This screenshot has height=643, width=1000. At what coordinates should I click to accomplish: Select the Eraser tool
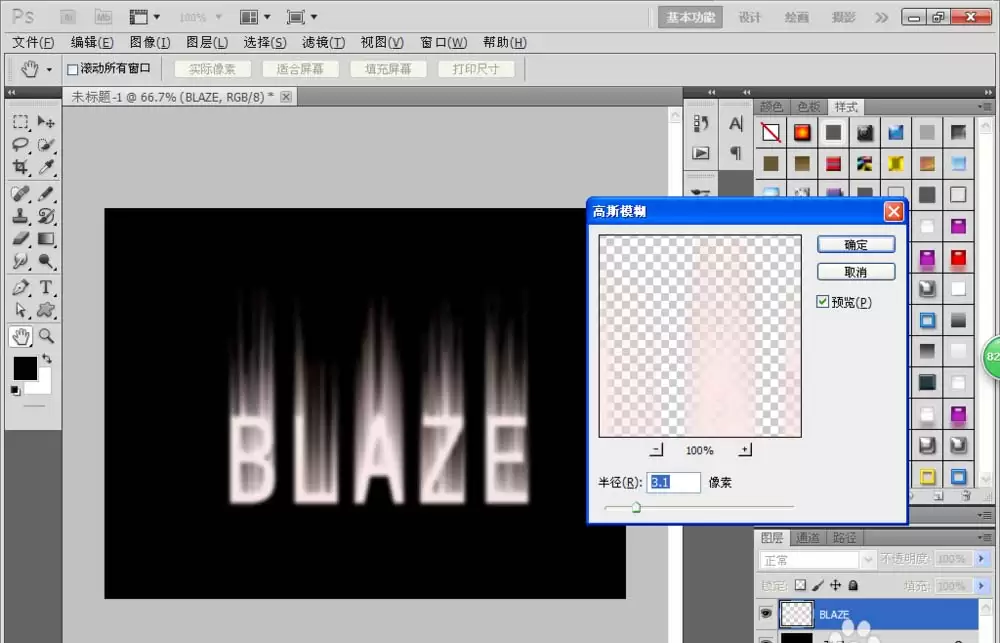point(20,239)
